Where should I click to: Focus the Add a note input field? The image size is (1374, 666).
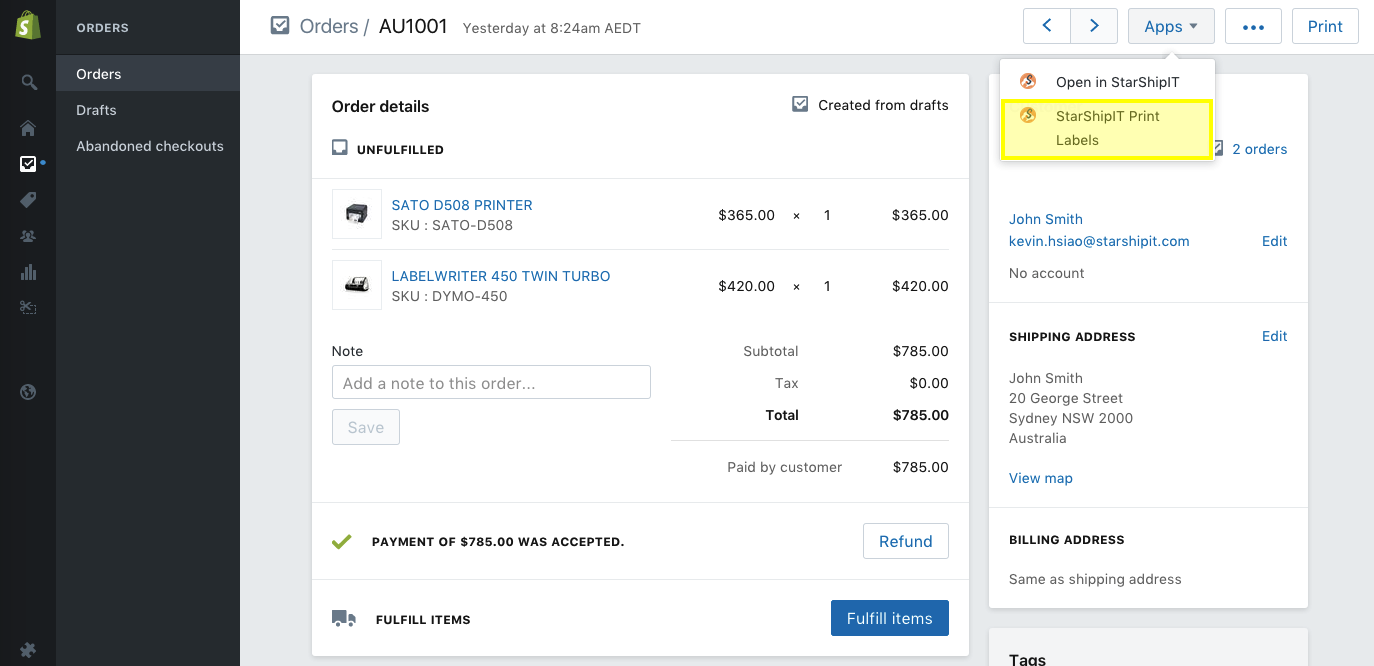point(491,382)
